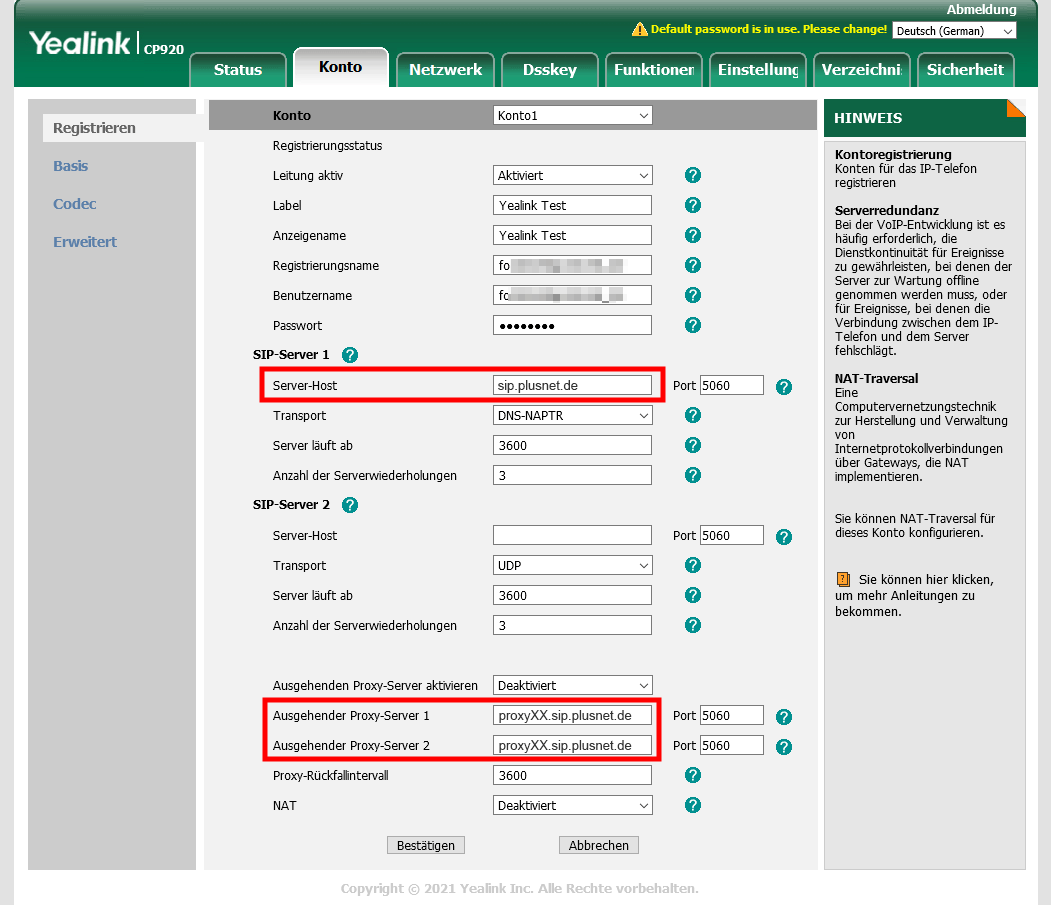Viewport: 1051px width, 905px height.
Task: Click SIP-Server 1 Server-Host field
Action: pos(572,385)
